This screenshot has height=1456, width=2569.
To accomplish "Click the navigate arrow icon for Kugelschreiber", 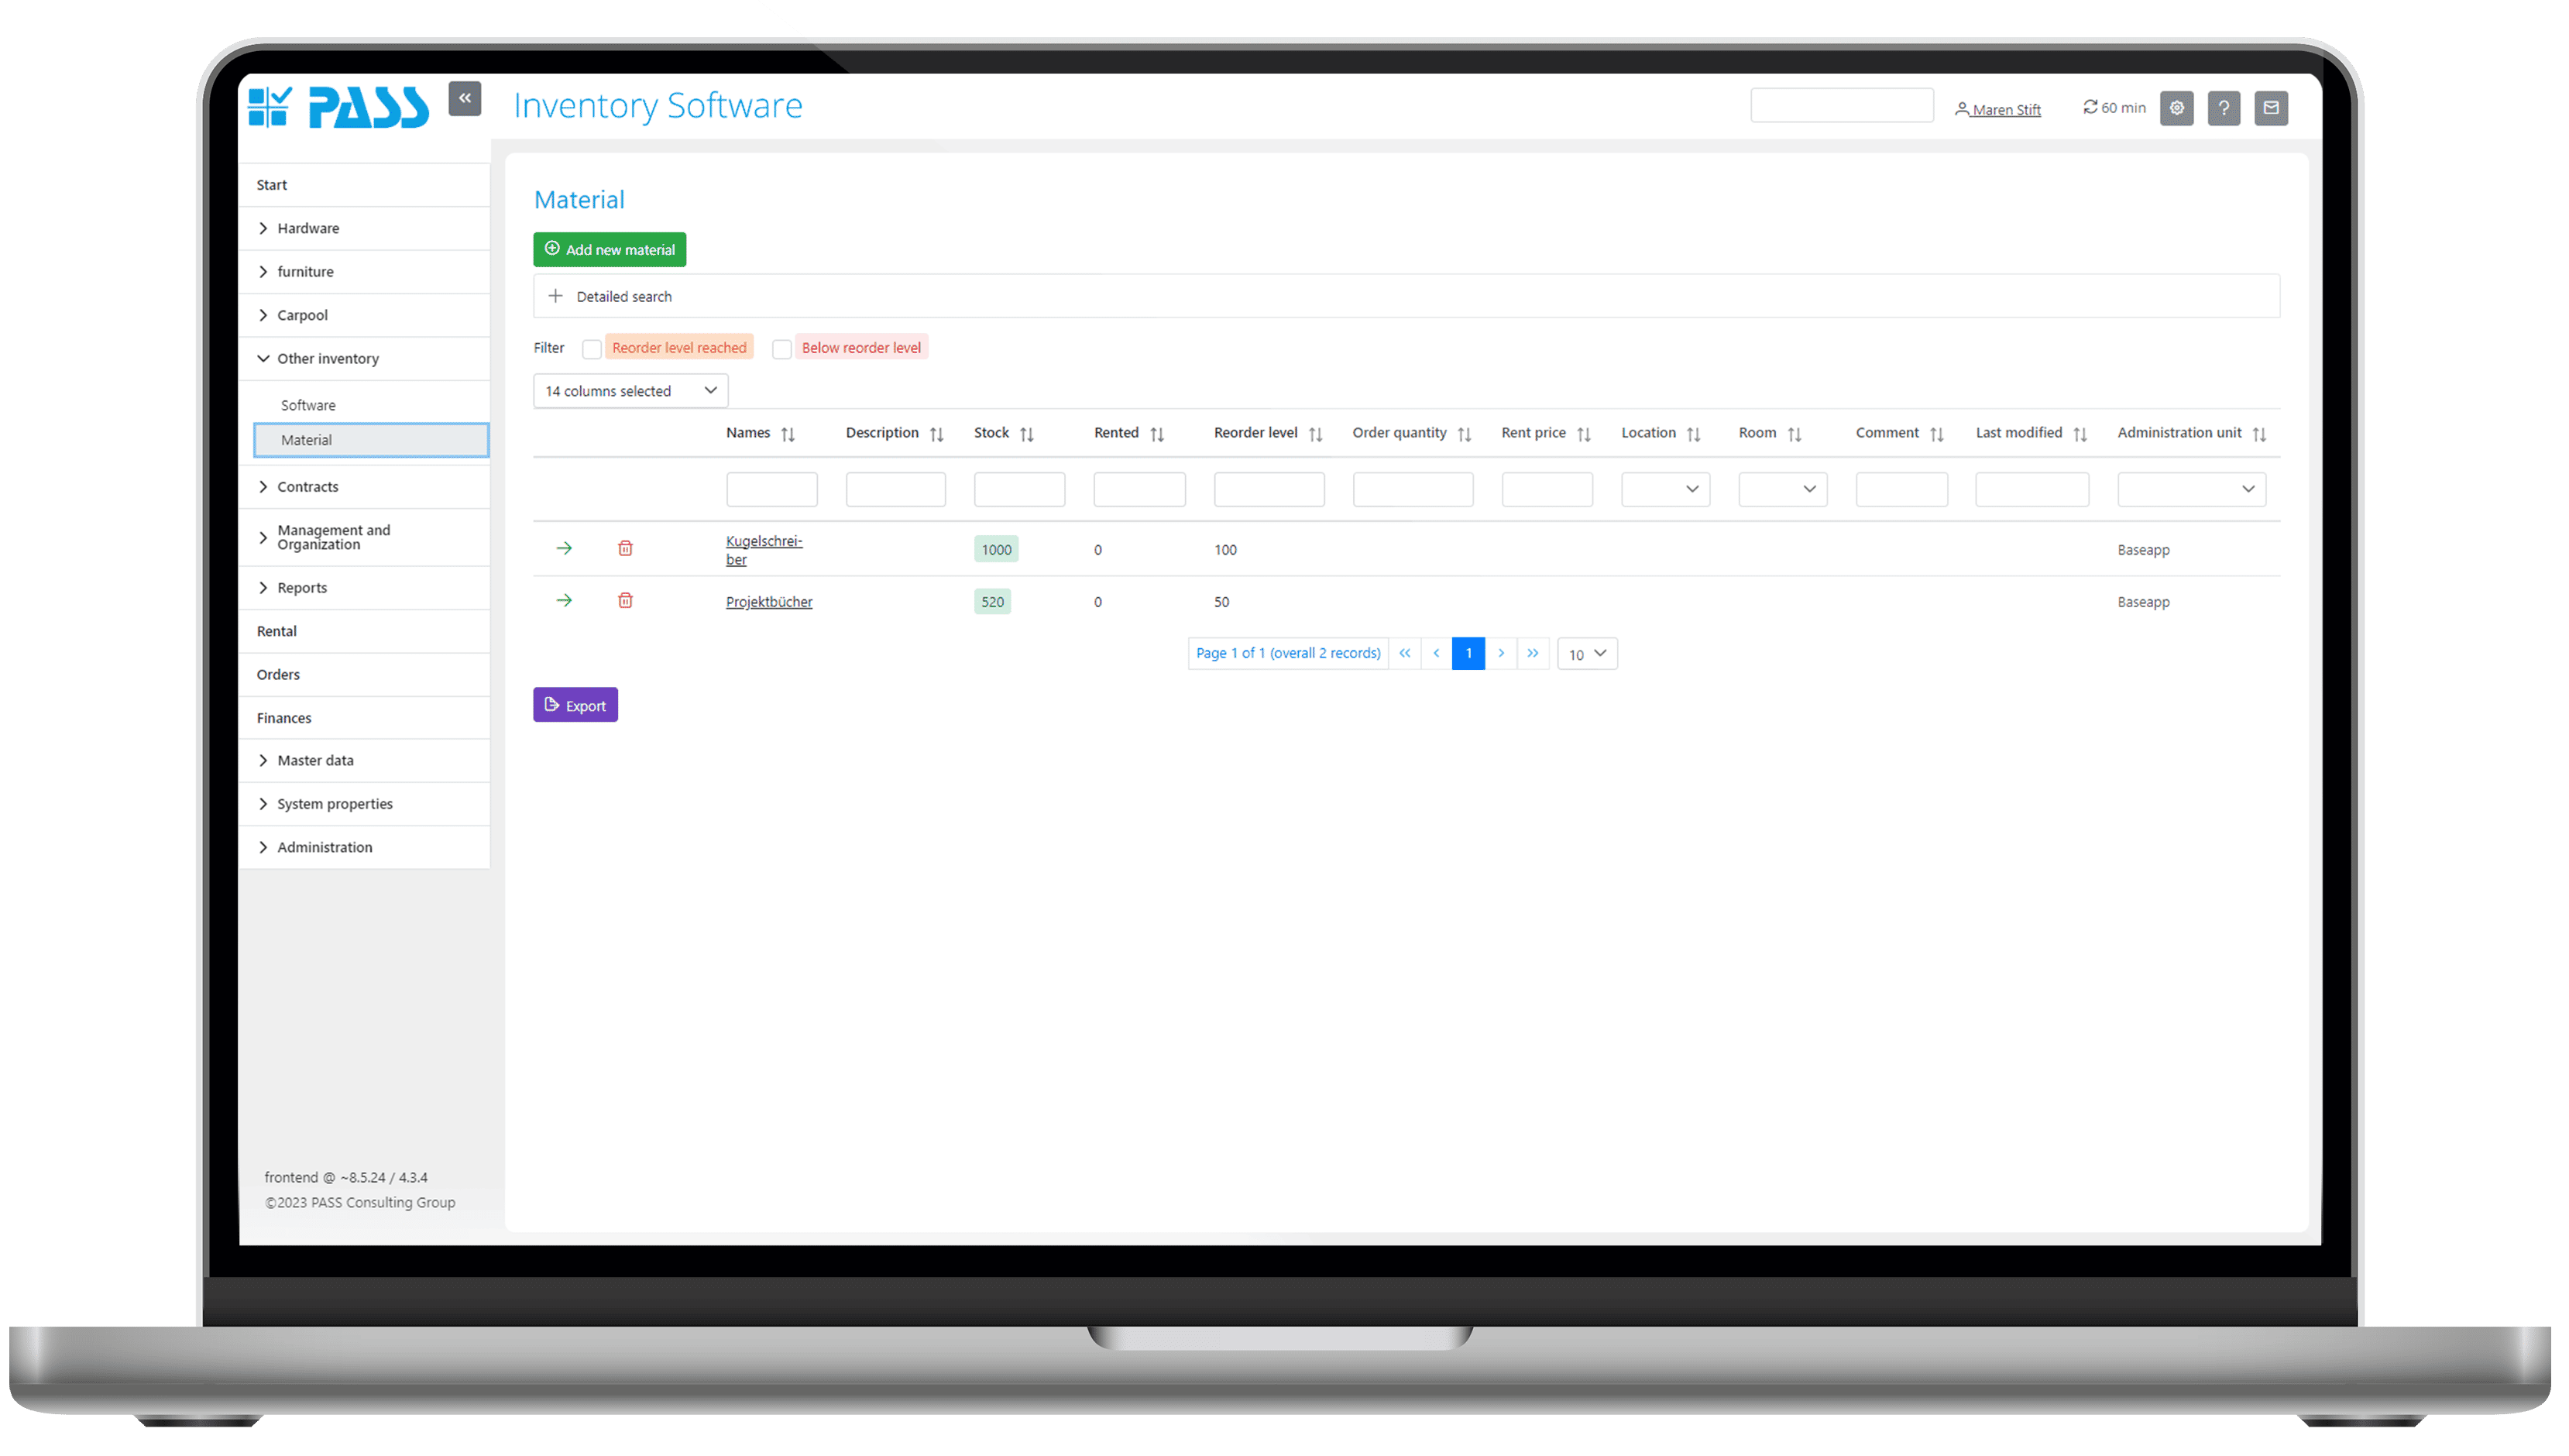I will pyautogui.click(x=563, y=547).
